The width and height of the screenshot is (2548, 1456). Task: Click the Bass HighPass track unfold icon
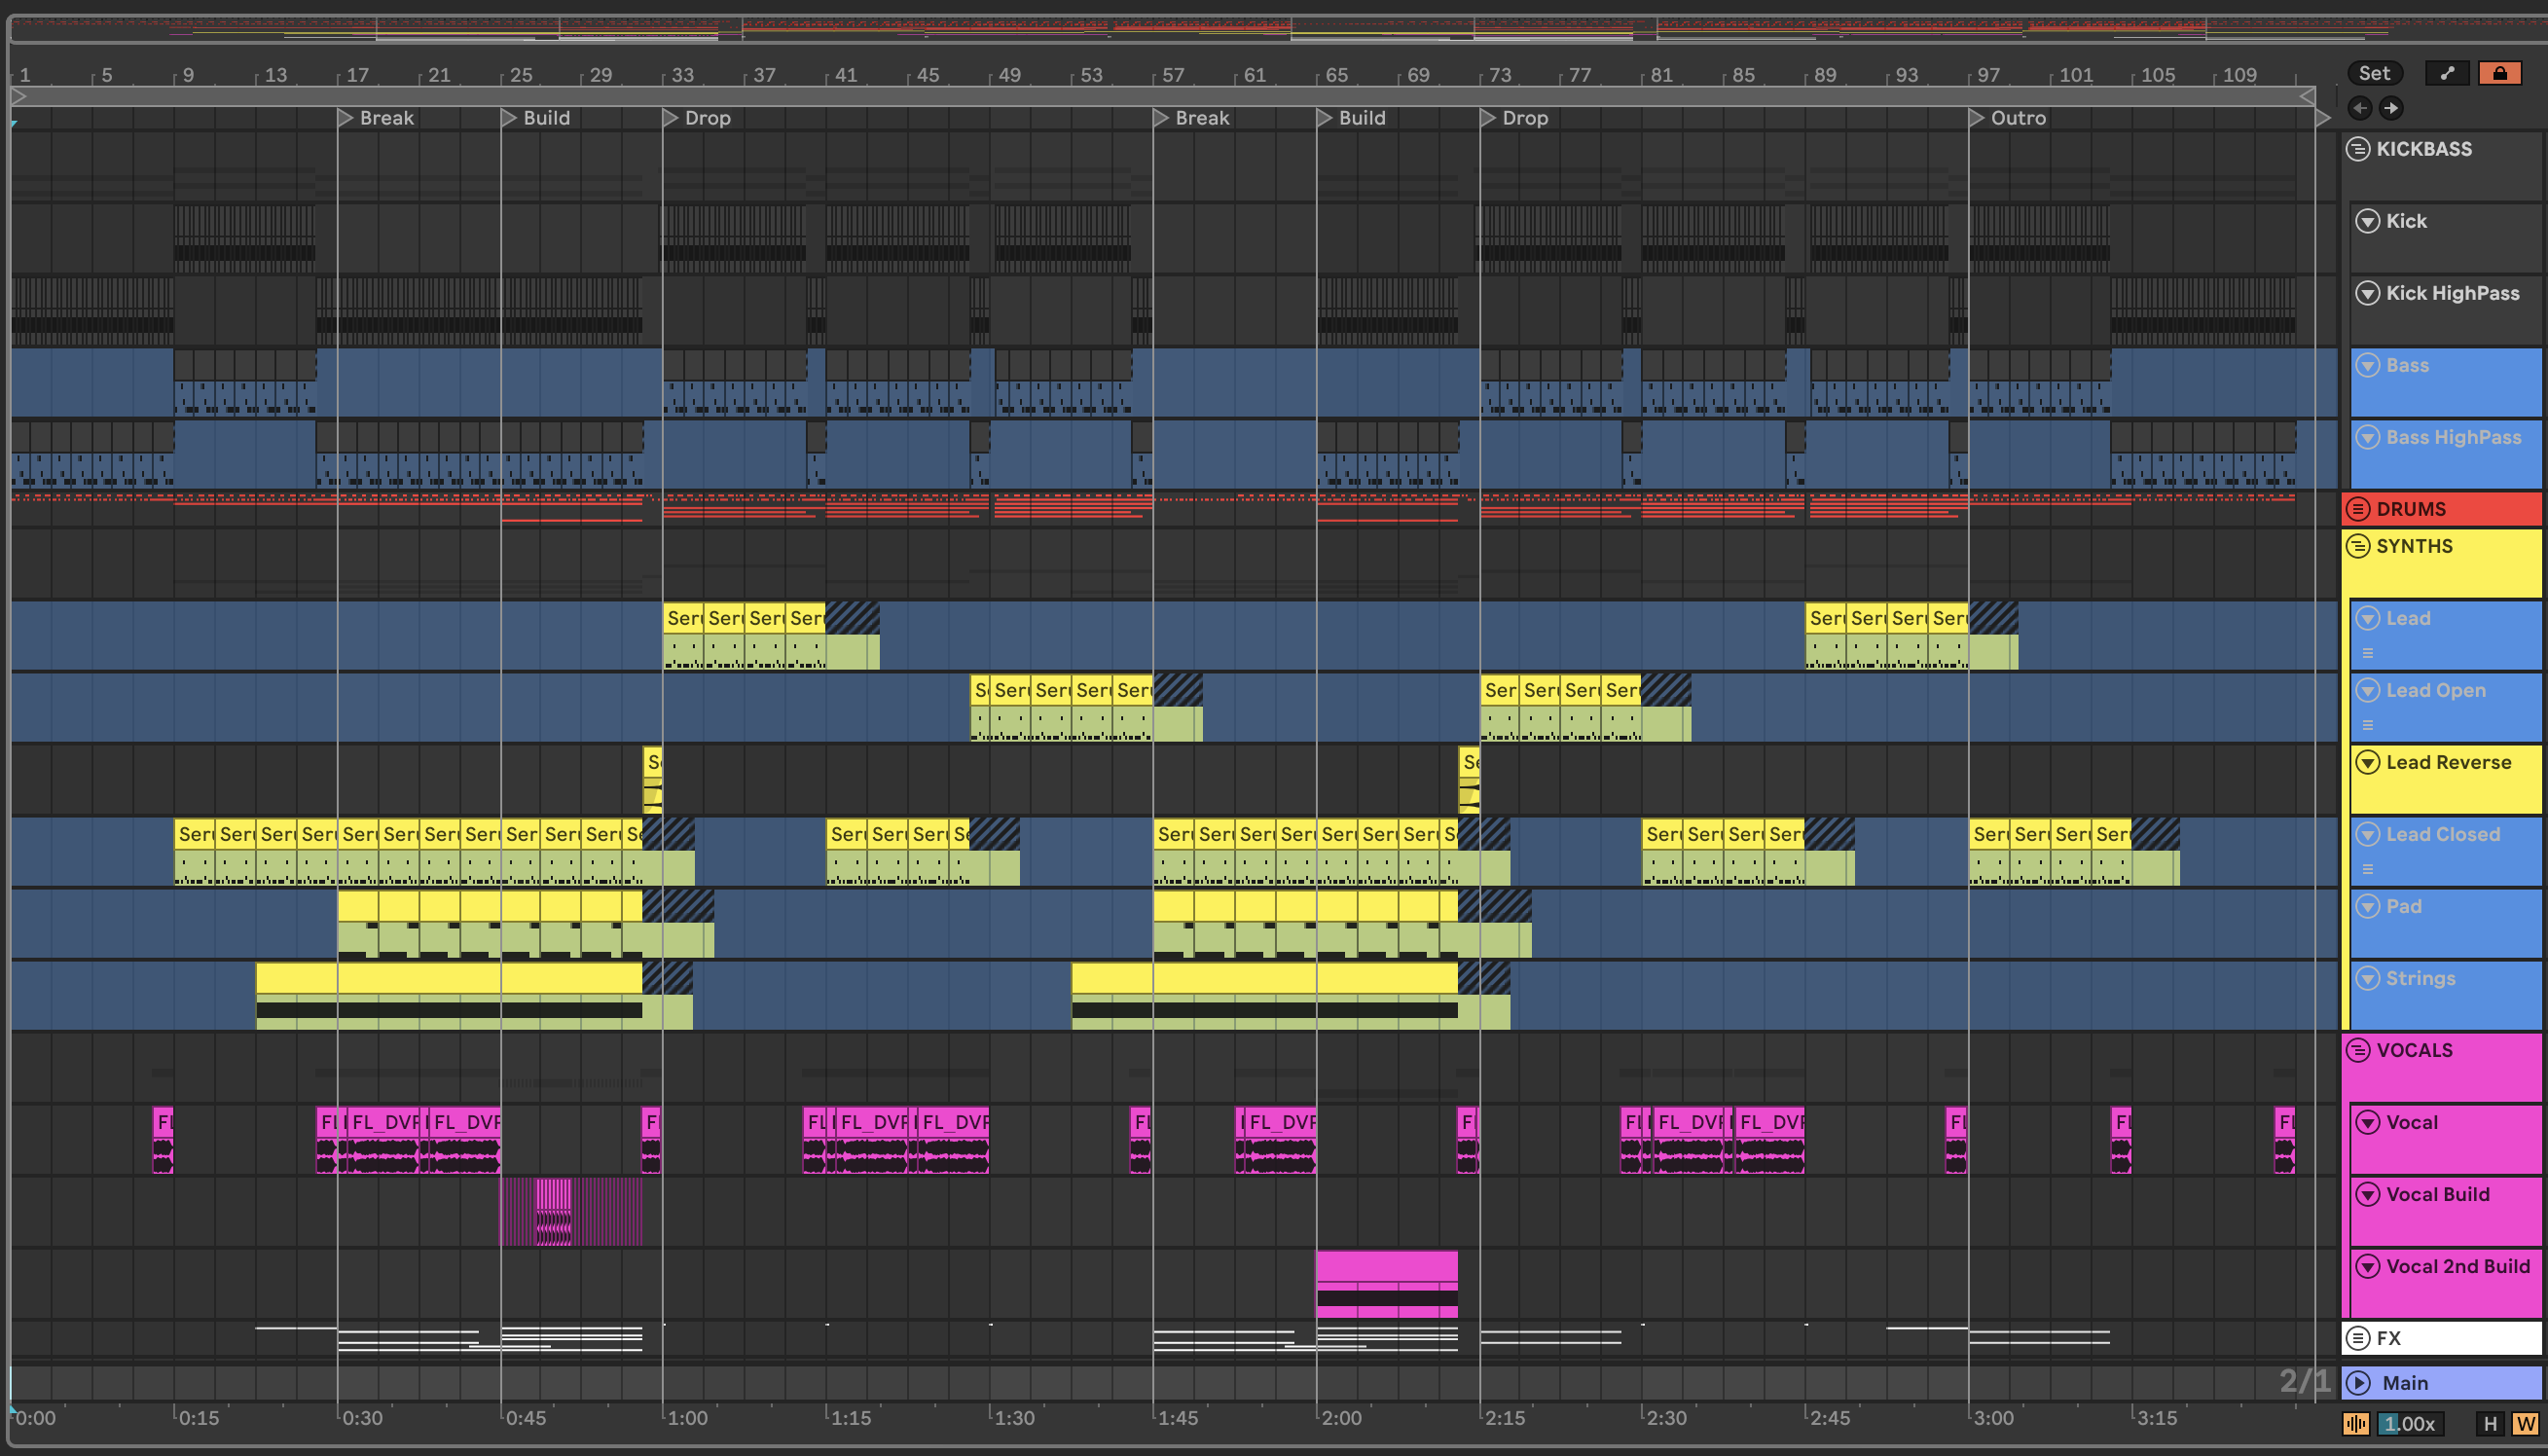[2367, 437]
